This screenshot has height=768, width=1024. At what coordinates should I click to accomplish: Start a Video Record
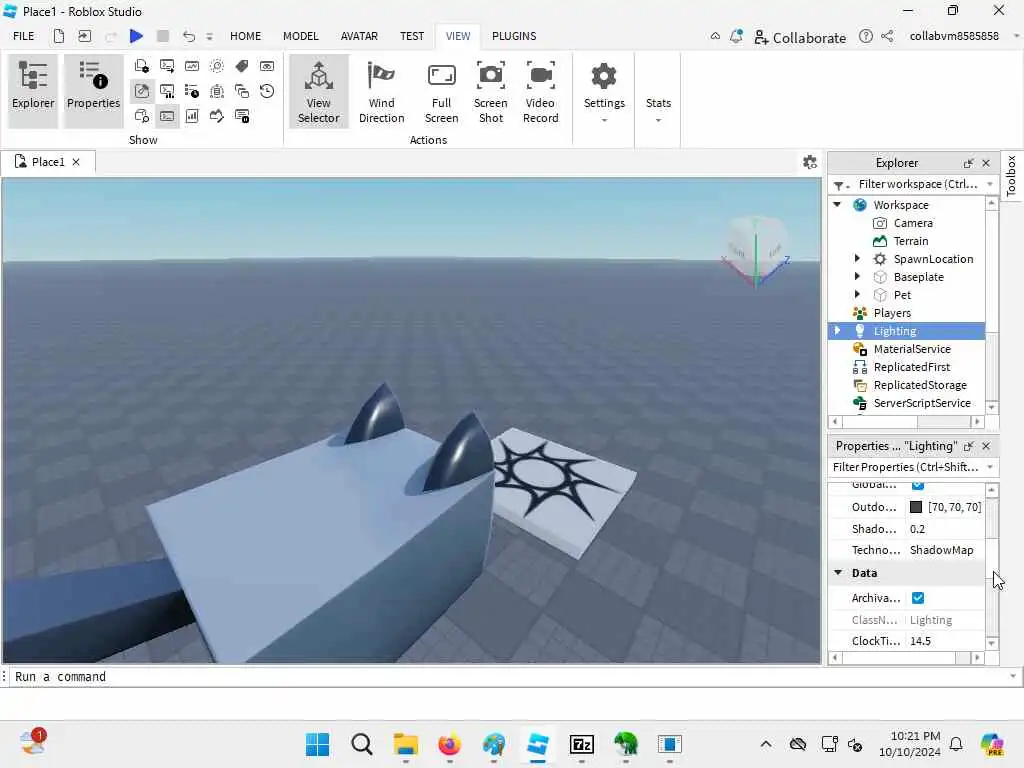(540, 91)
